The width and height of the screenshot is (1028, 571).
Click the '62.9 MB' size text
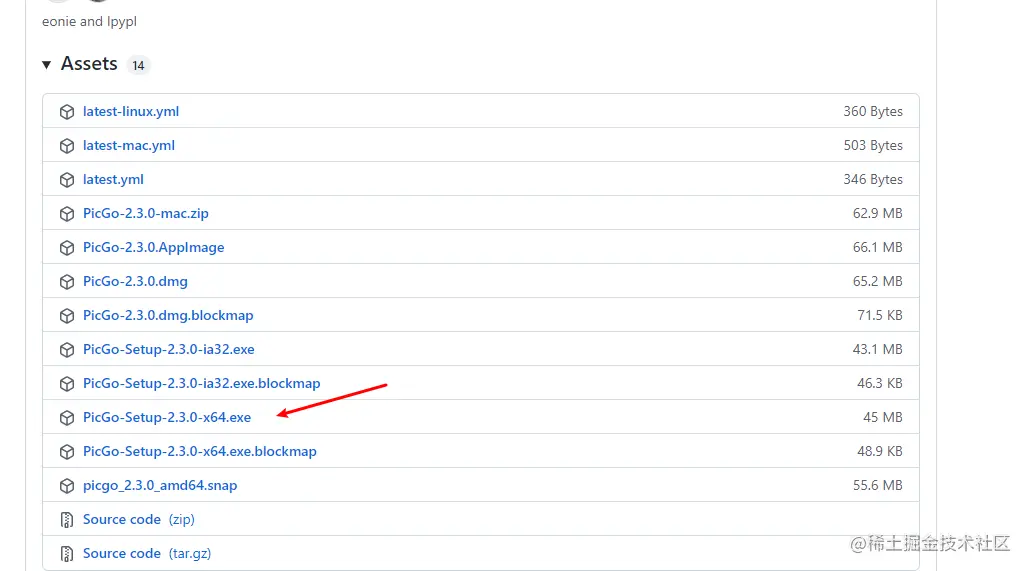click(x=877, y=214)
